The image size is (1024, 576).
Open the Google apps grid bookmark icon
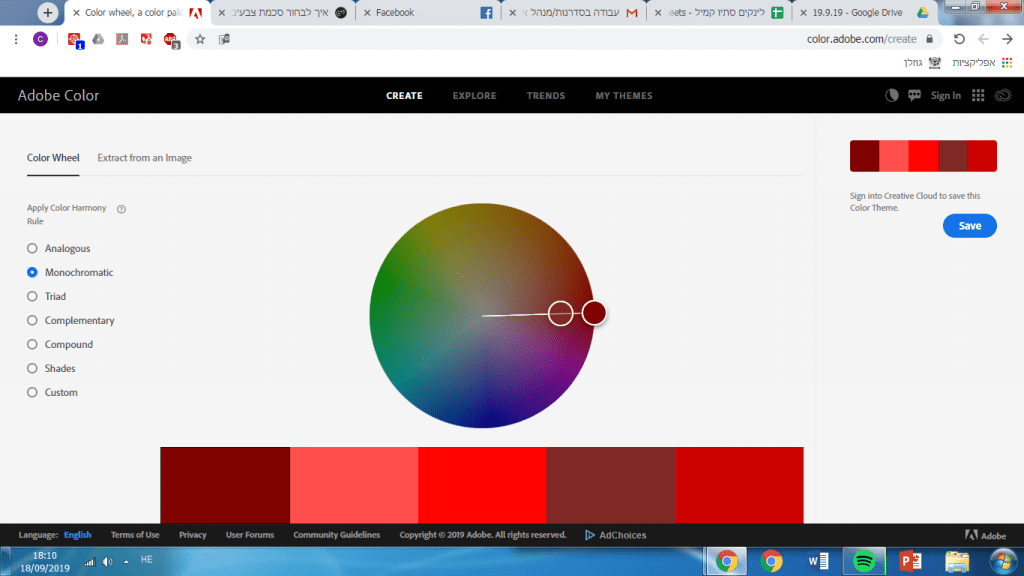[x=1007, y=63]
